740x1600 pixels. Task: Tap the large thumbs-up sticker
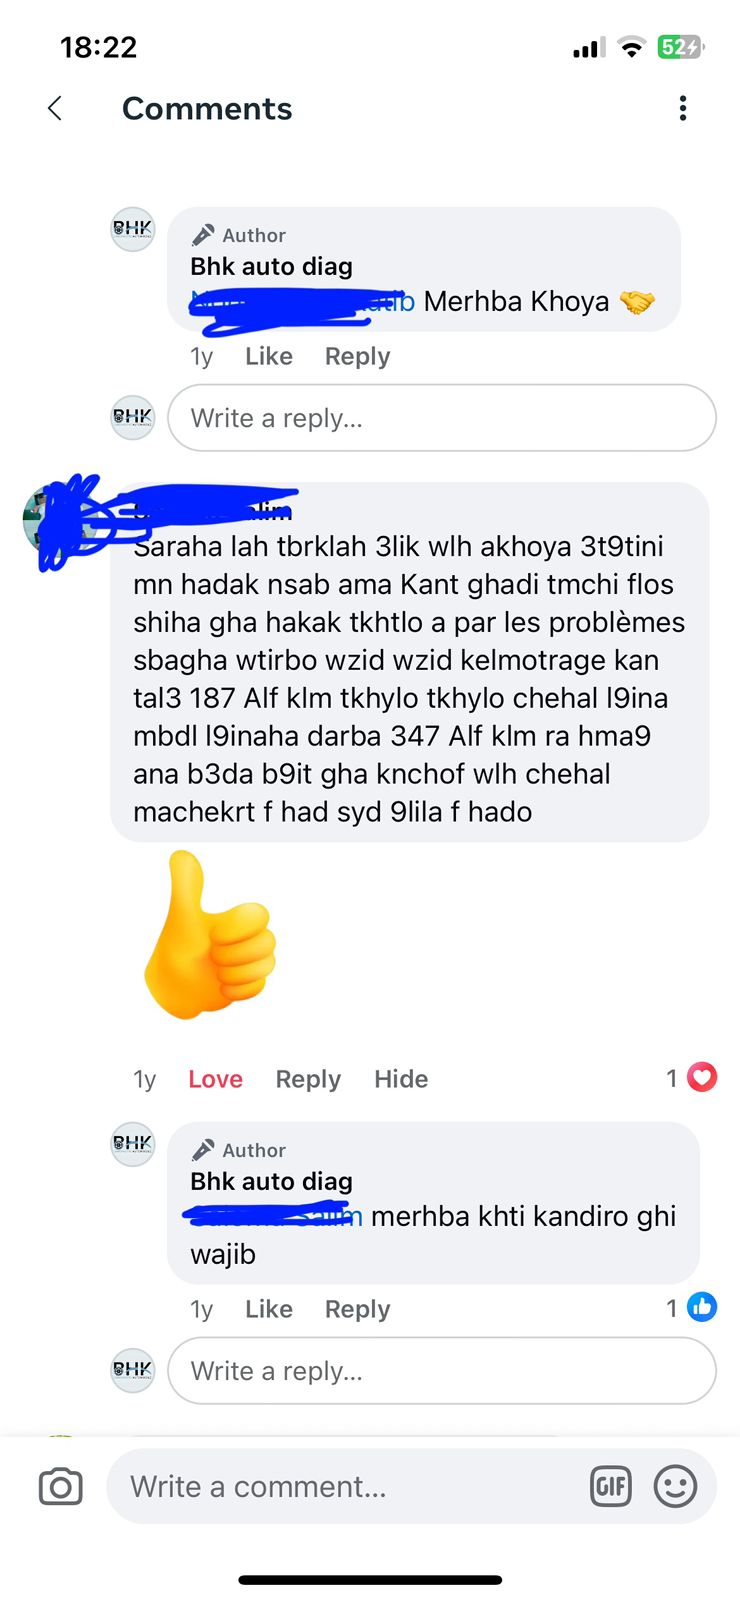pos(210,936)
